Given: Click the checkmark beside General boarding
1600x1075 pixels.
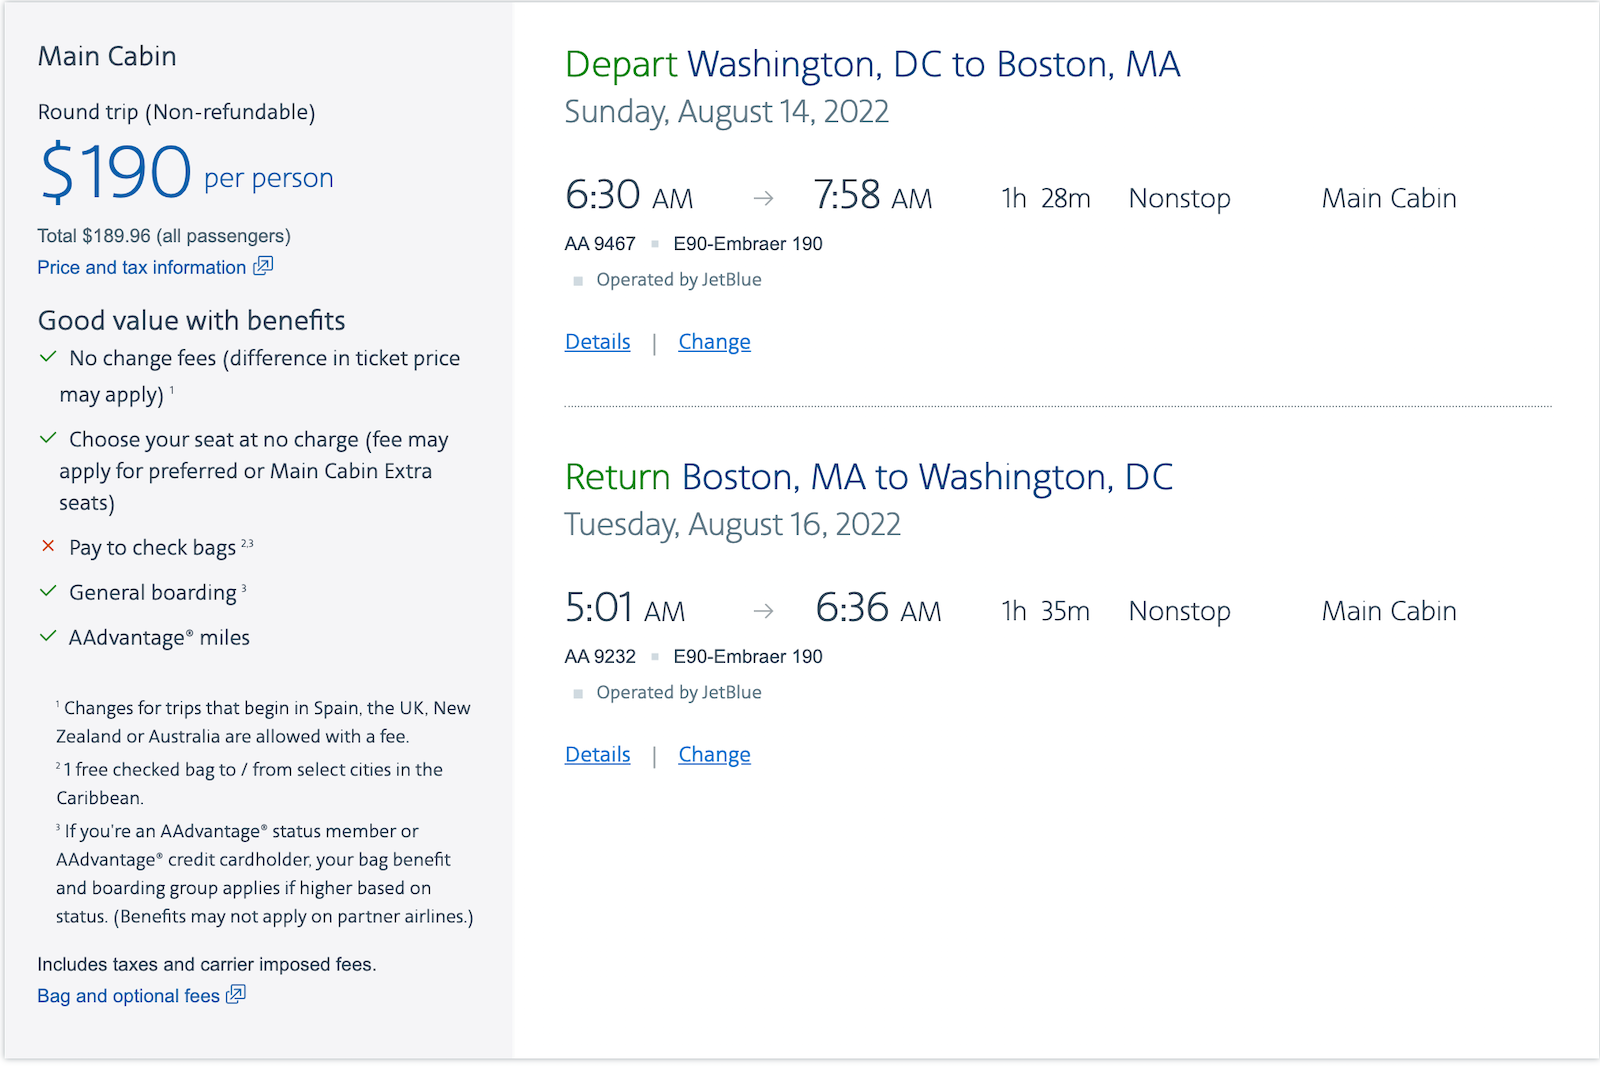Looking at the screenshot, I should [x=47, y=591].
